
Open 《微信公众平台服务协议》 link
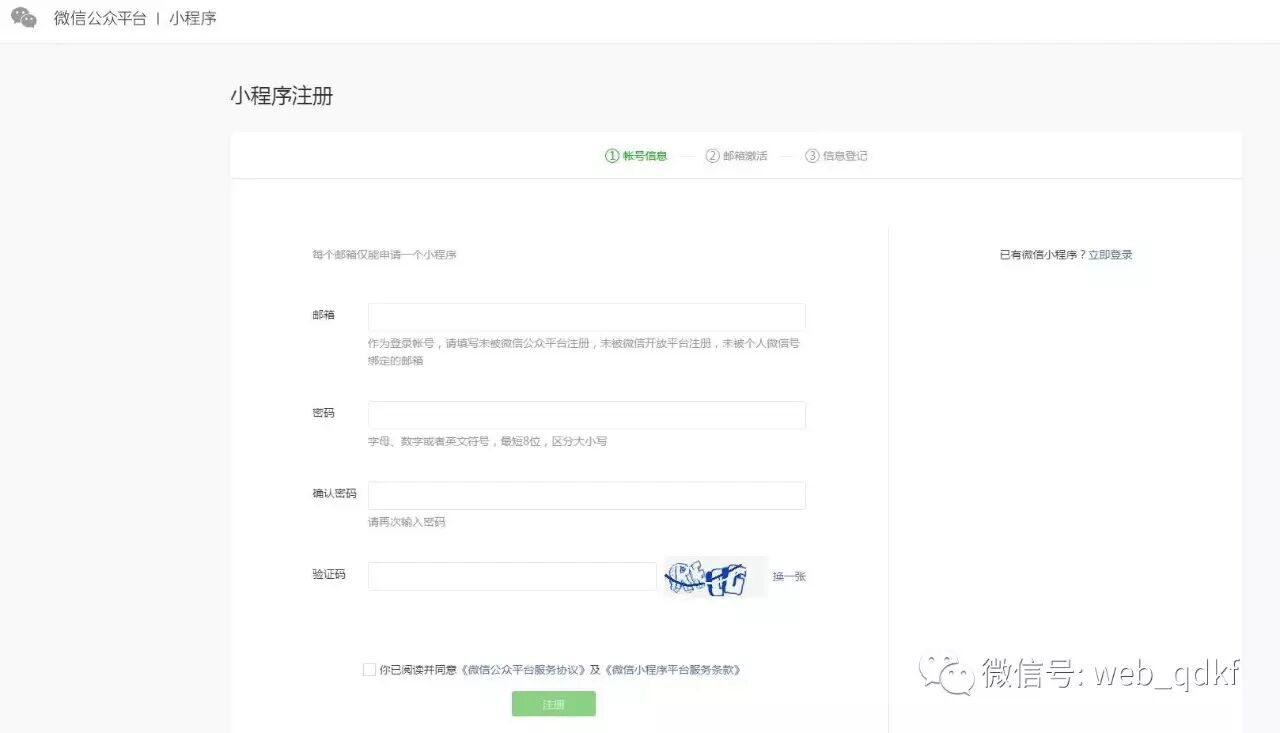click(522, 670)
